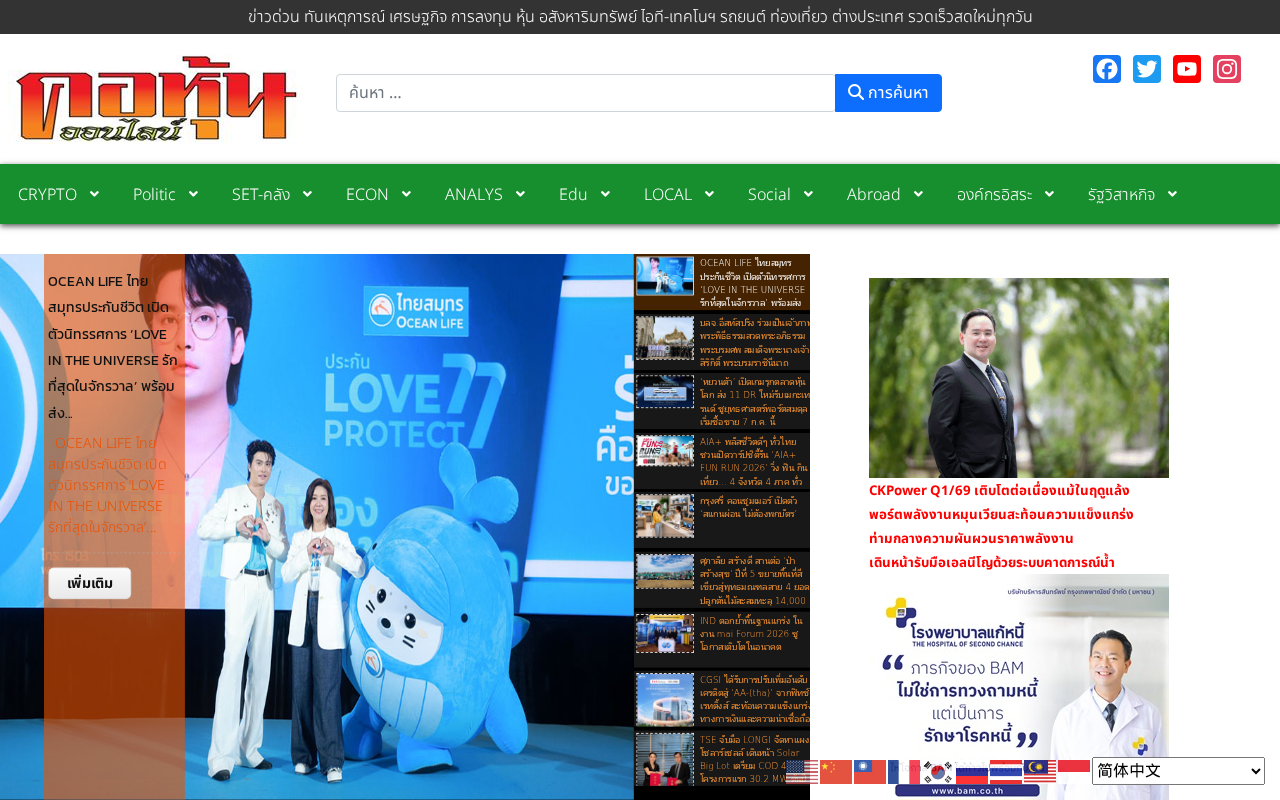Select the IND mai Forum 2026 story thumbnail
Image resolution: width=1280 pixels, height=800 pixels.
point(665,634)
